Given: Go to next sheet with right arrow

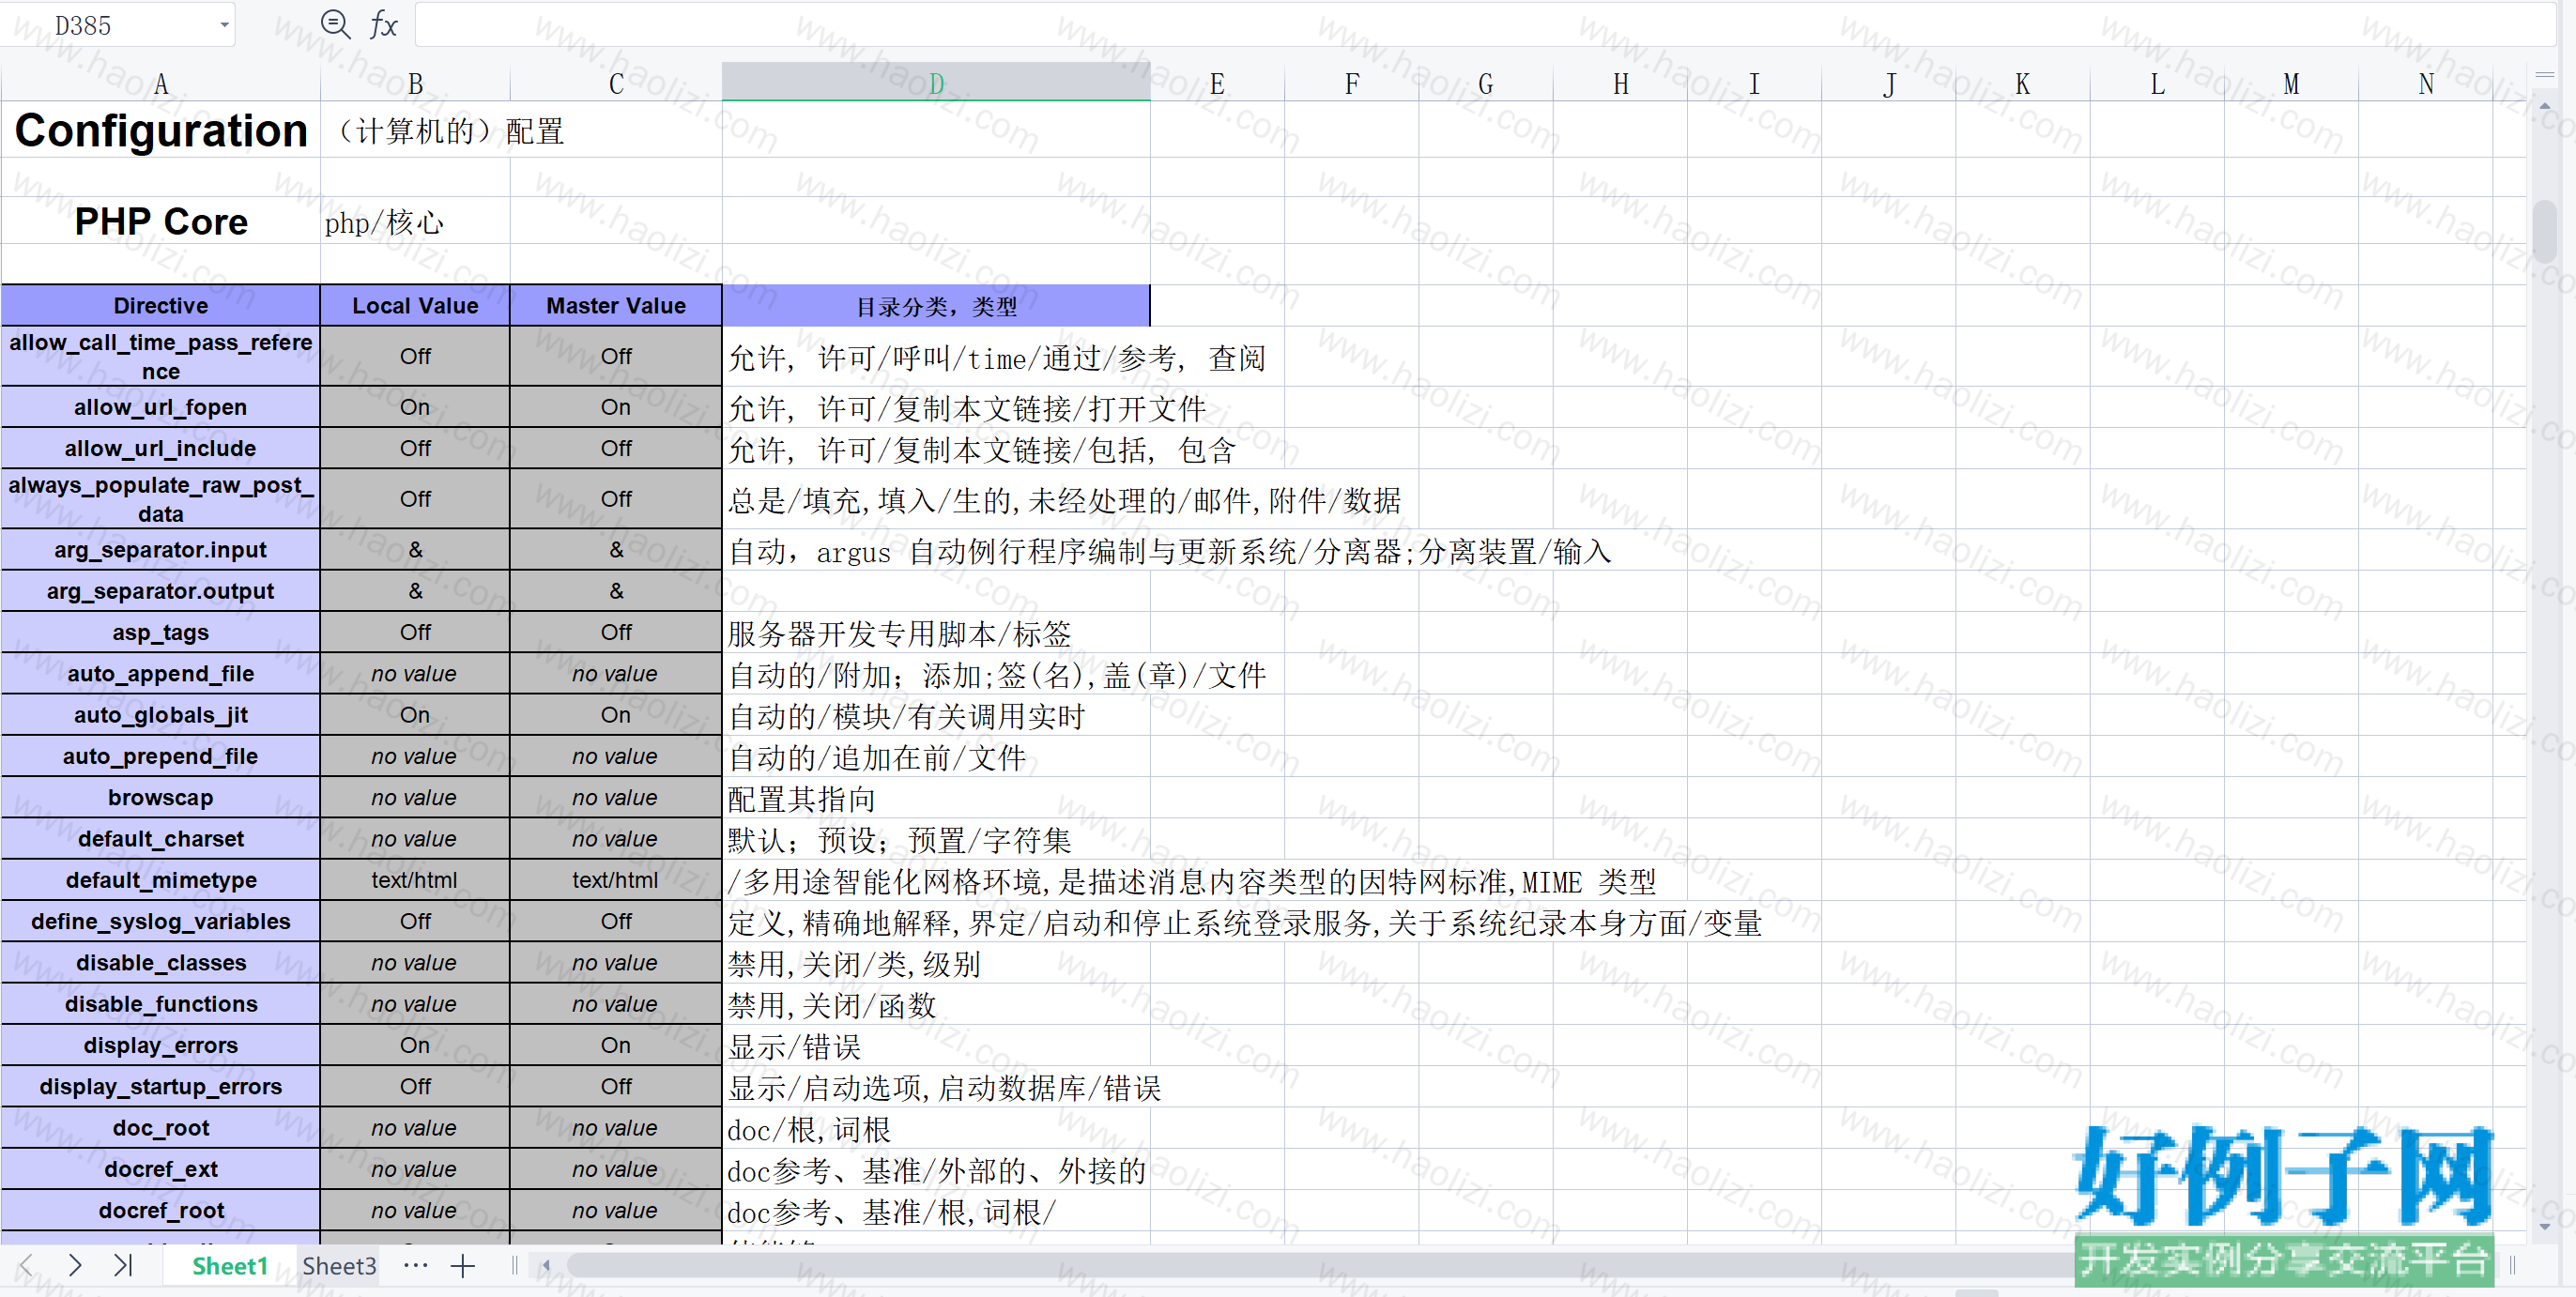Looking at the screenshot, I should click(75, 1265).
